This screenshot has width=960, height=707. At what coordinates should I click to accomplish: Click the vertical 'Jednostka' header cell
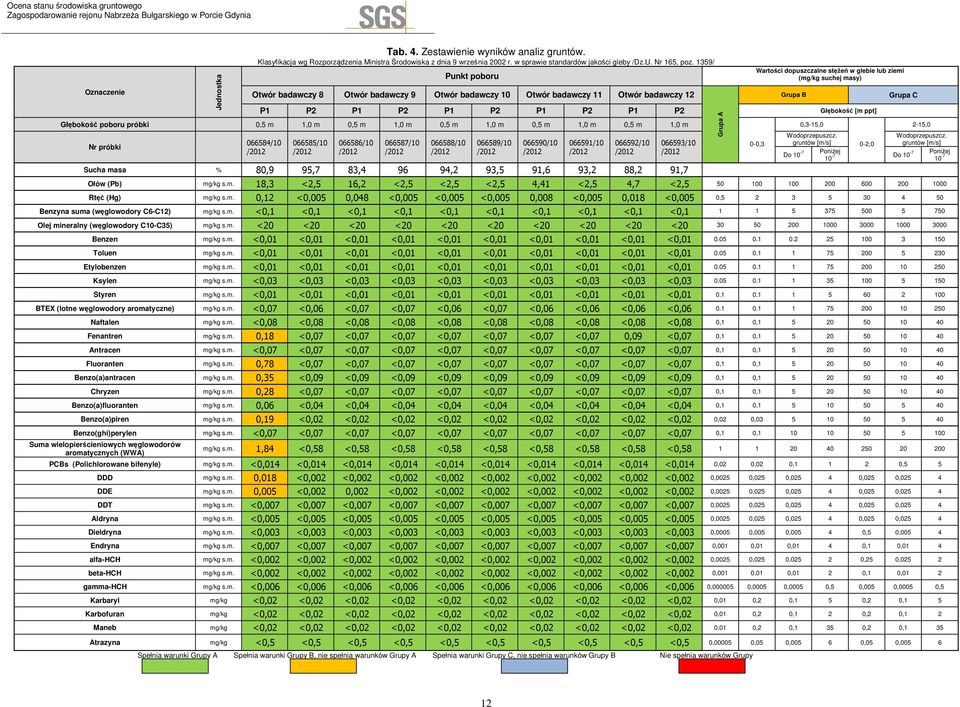point(219,92)
